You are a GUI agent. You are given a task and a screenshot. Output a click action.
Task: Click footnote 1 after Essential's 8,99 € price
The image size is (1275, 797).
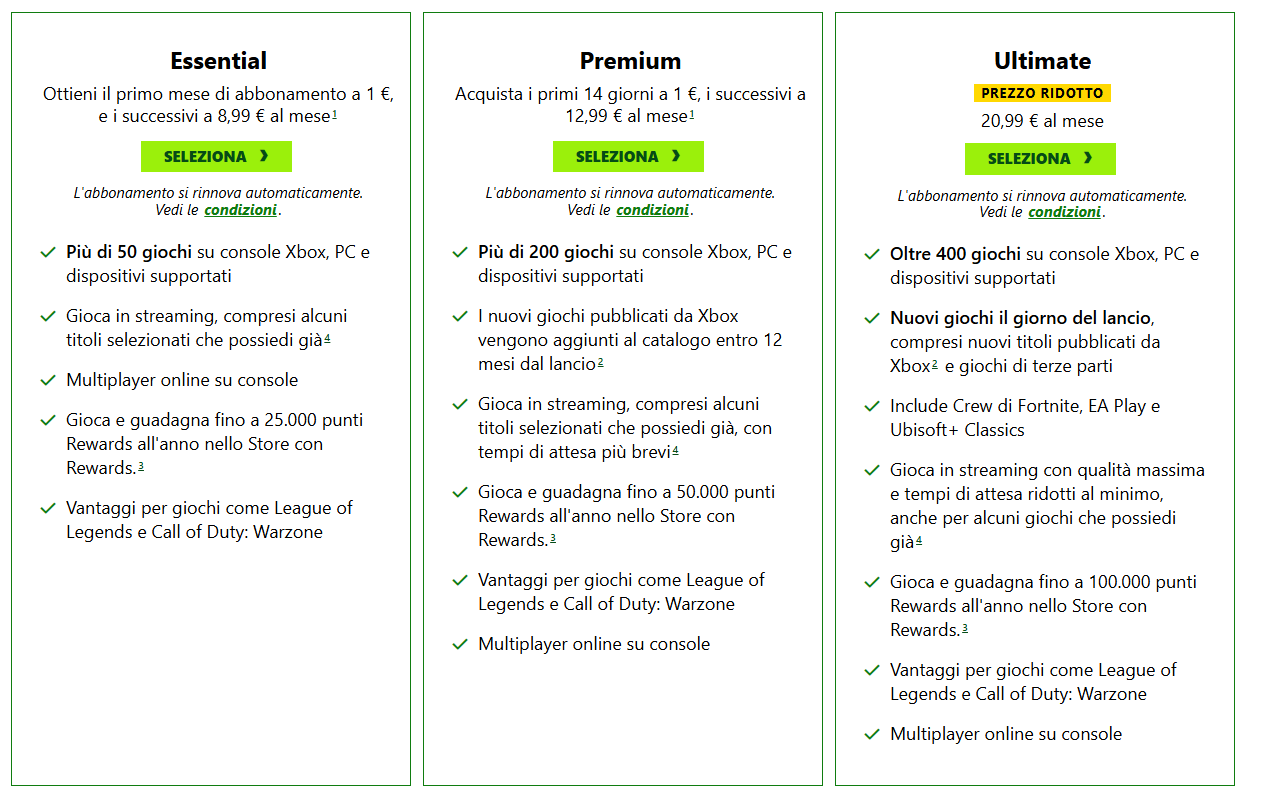click(334, 114)
